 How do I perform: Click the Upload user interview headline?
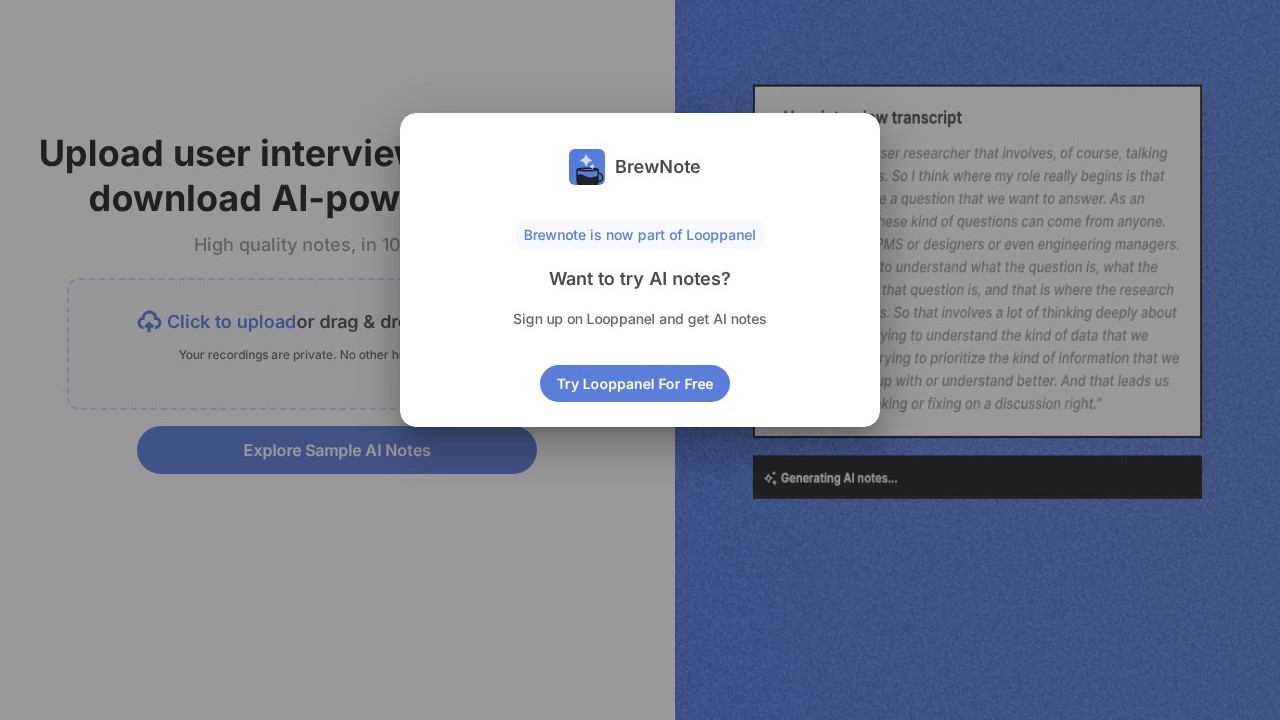(x=220, y=175)
